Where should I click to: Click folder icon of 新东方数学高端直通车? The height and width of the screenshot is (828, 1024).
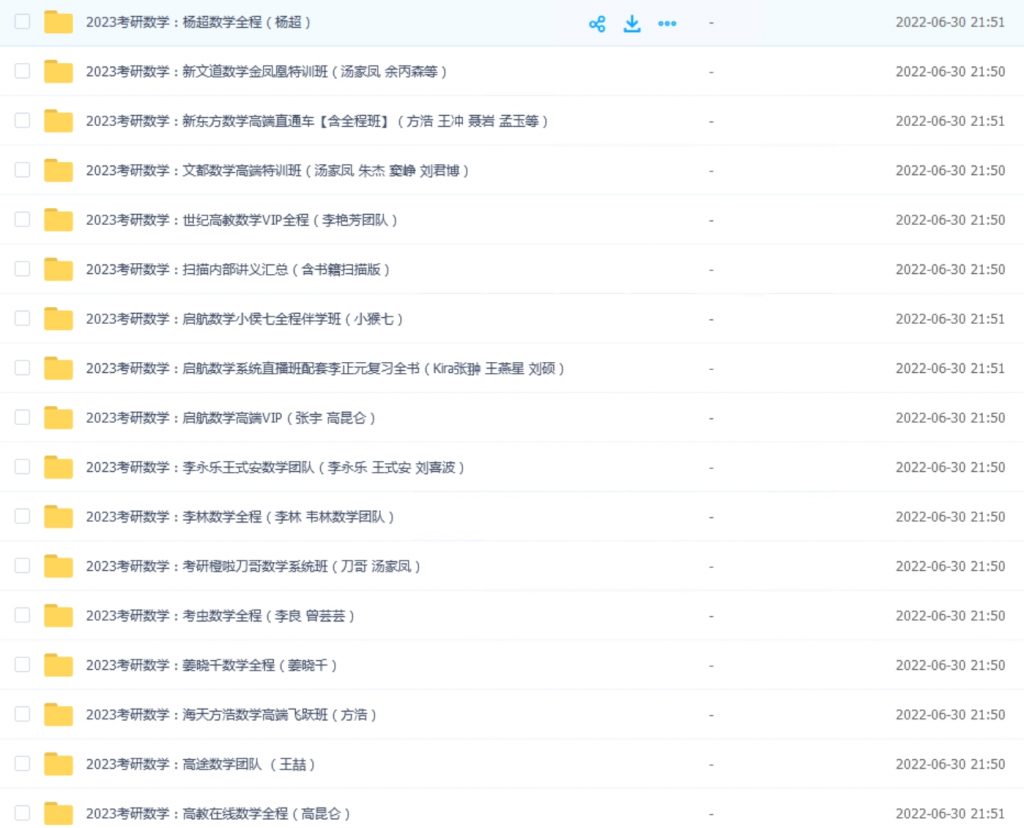pos(58,121)
